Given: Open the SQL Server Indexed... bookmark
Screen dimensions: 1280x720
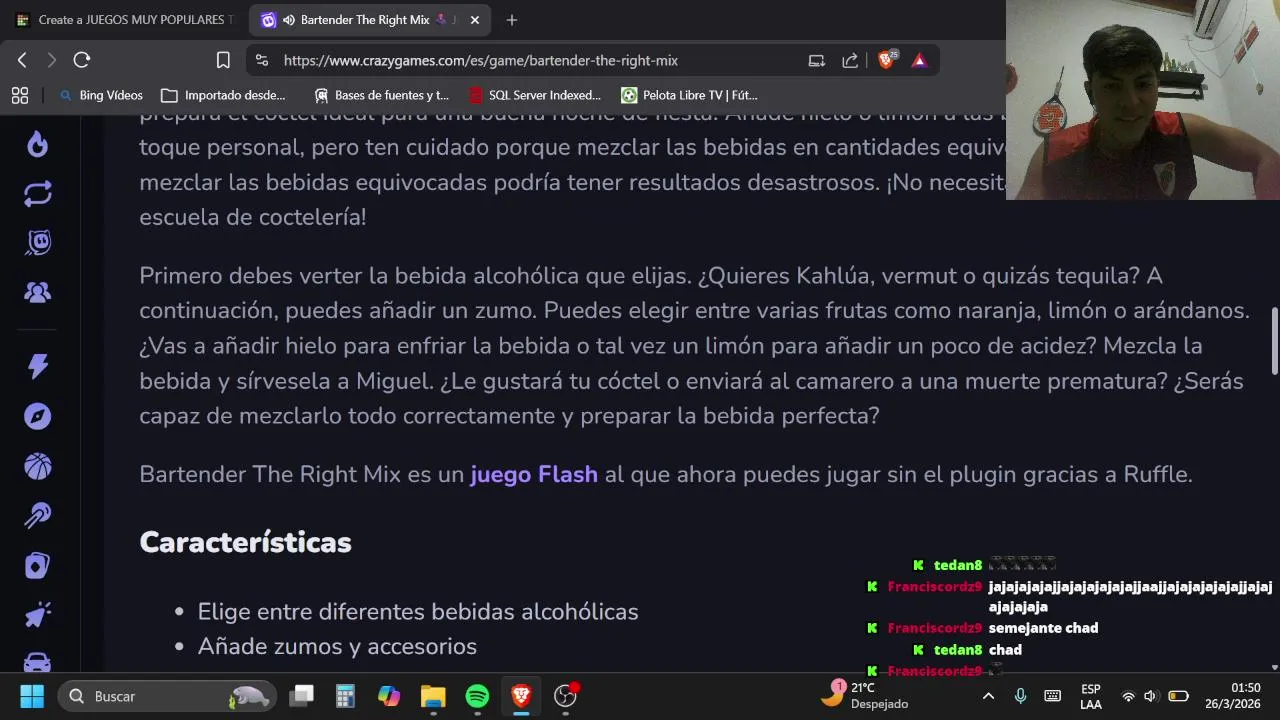Looking at the screenshot, I should coord(535,95).
